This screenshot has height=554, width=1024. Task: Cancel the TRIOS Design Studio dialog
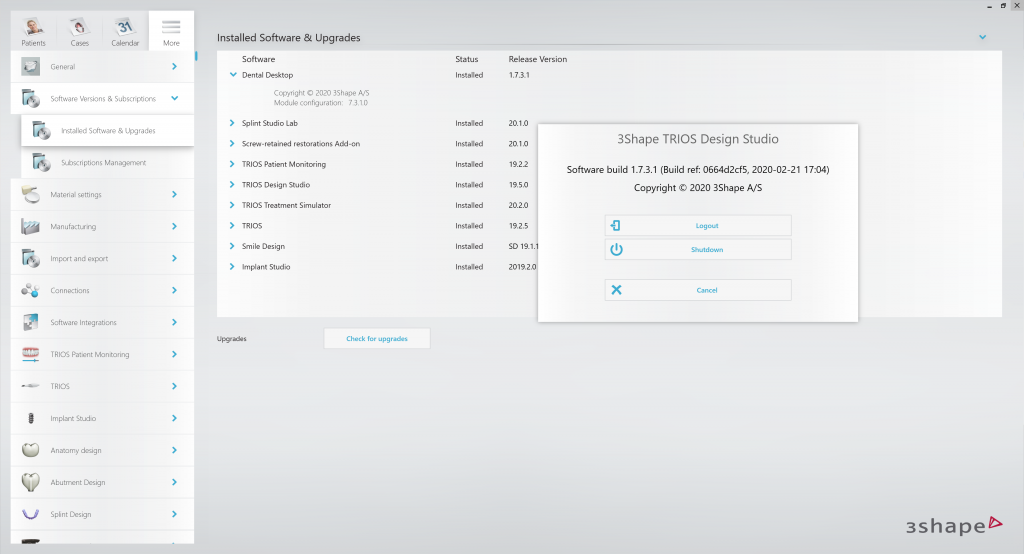tap(698, 290)
